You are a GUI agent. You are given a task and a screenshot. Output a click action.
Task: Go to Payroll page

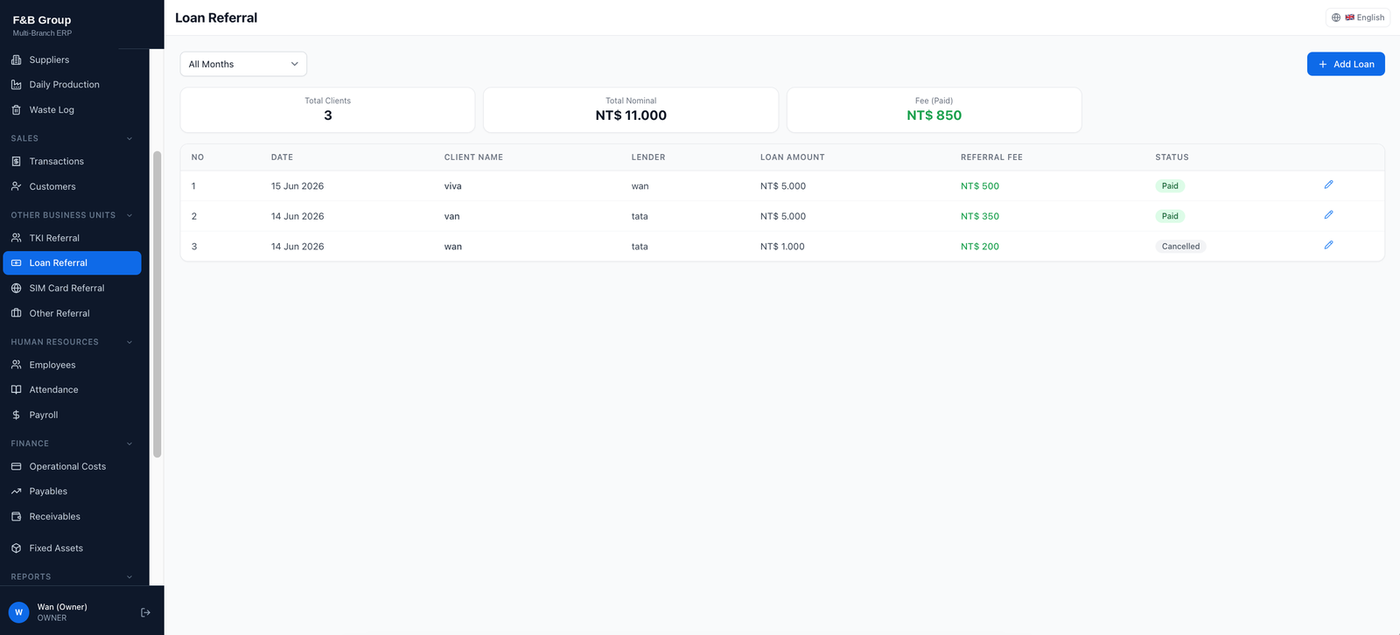(72, 415)
